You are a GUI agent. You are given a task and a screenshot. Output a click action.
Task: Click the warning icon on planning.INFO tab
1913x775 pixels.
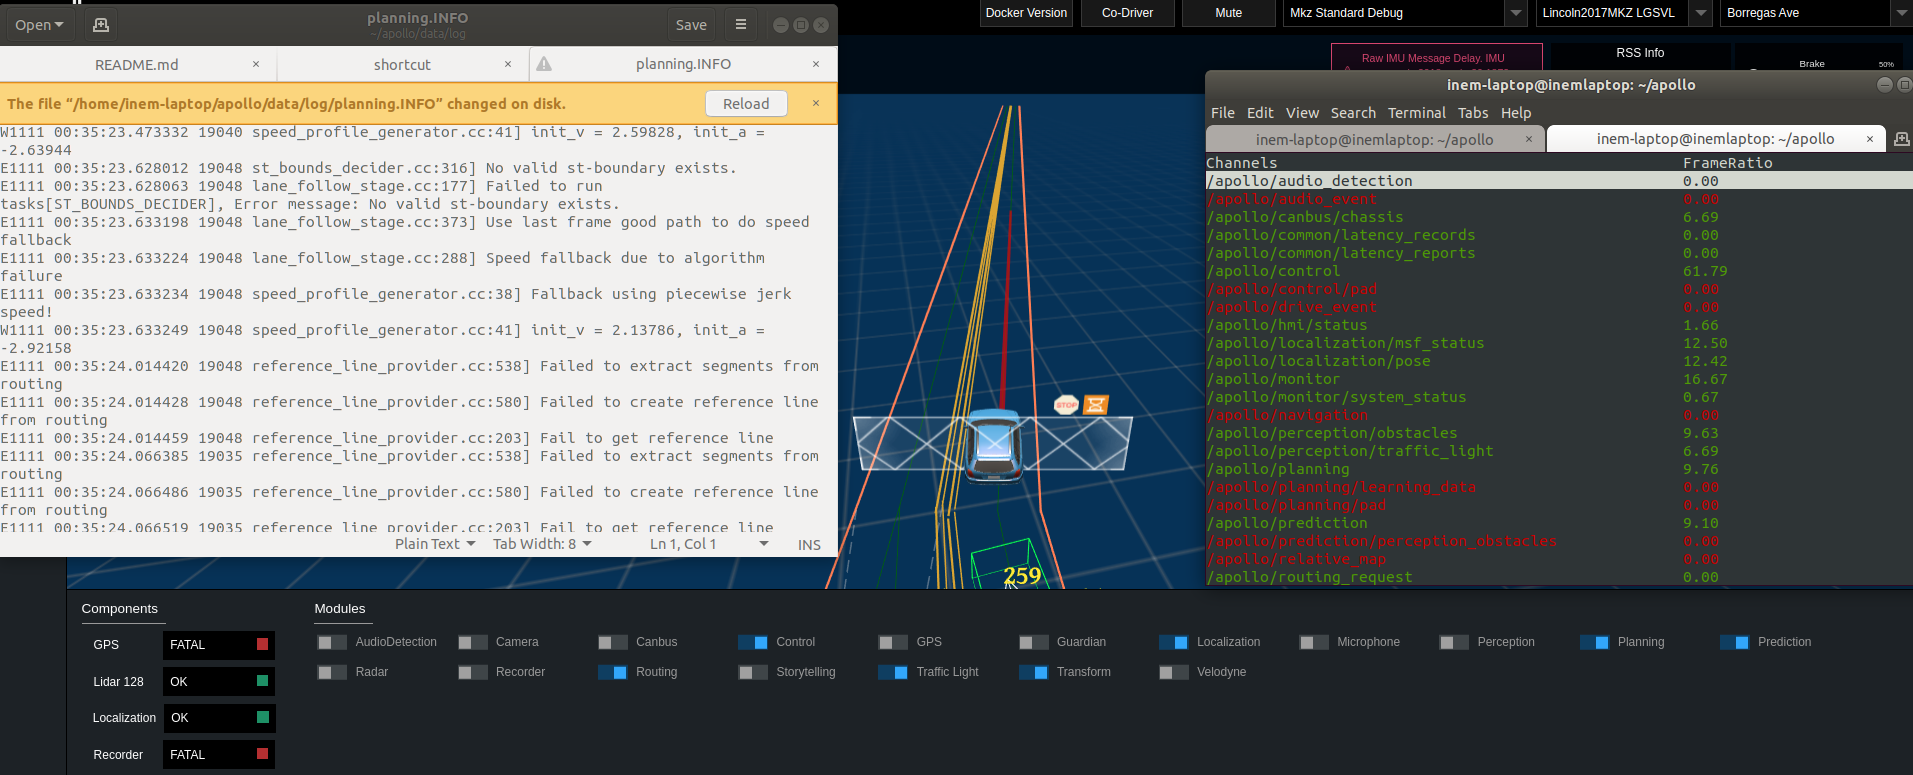(544, 64)
